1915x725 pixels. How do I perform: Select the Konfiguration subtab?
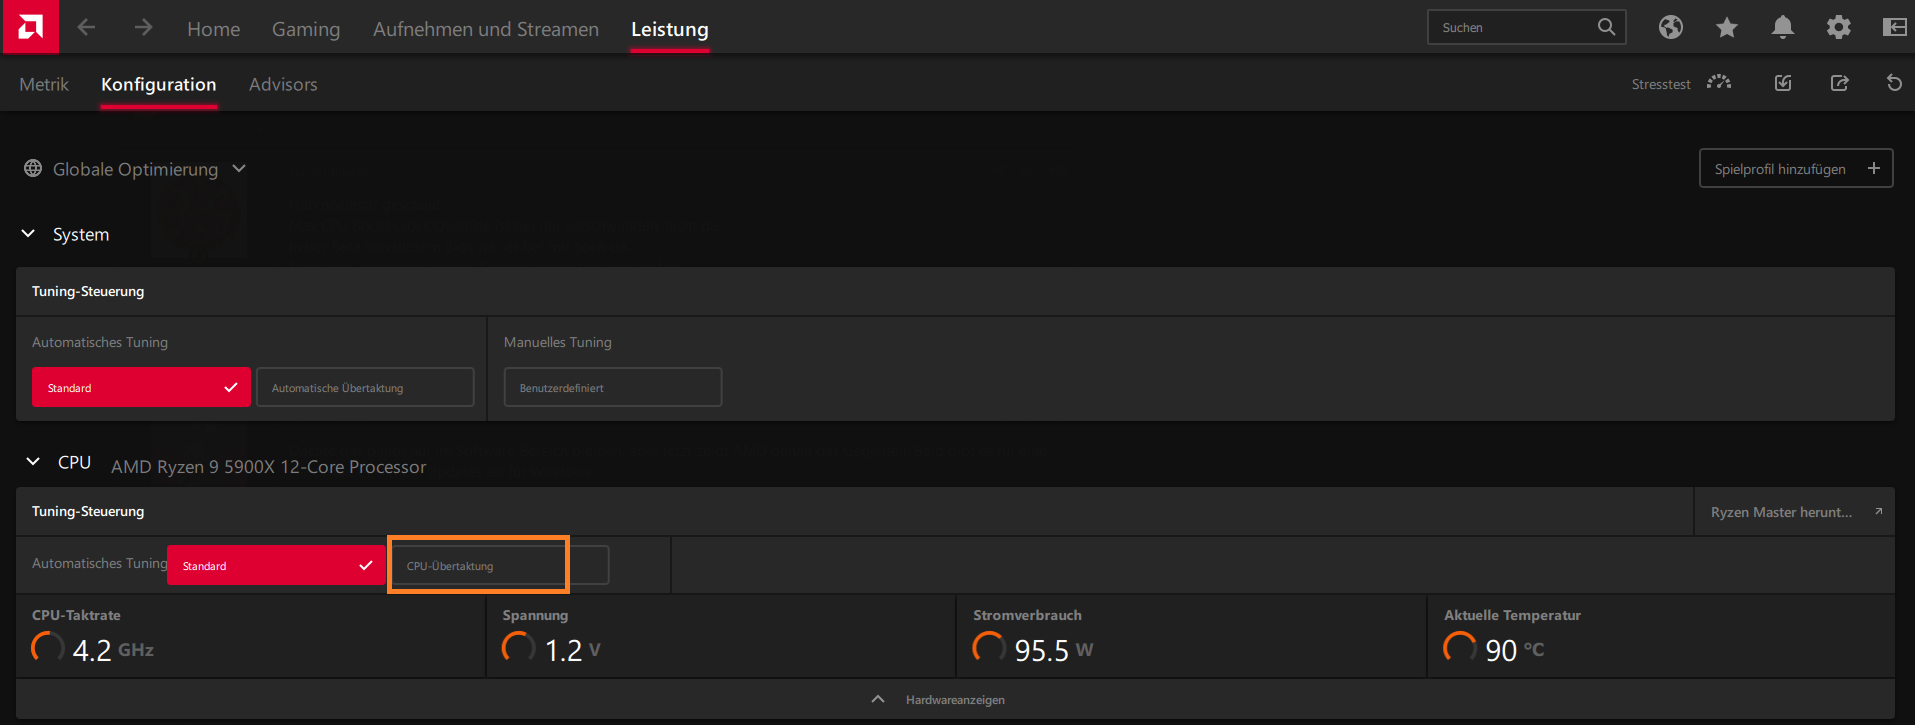tap(158, 84)
